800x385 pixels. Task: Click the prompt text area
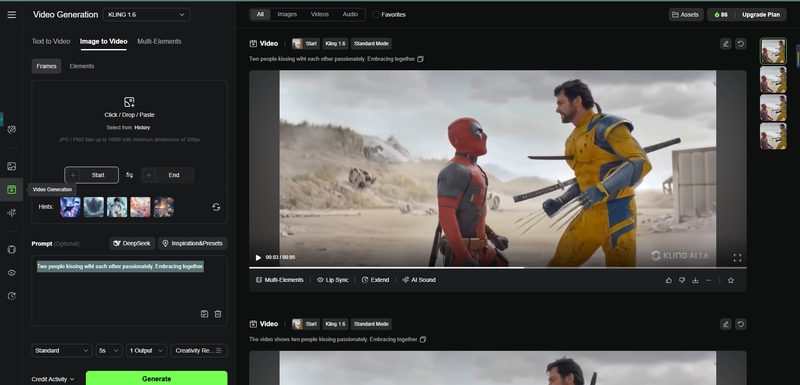pos(130,291)
